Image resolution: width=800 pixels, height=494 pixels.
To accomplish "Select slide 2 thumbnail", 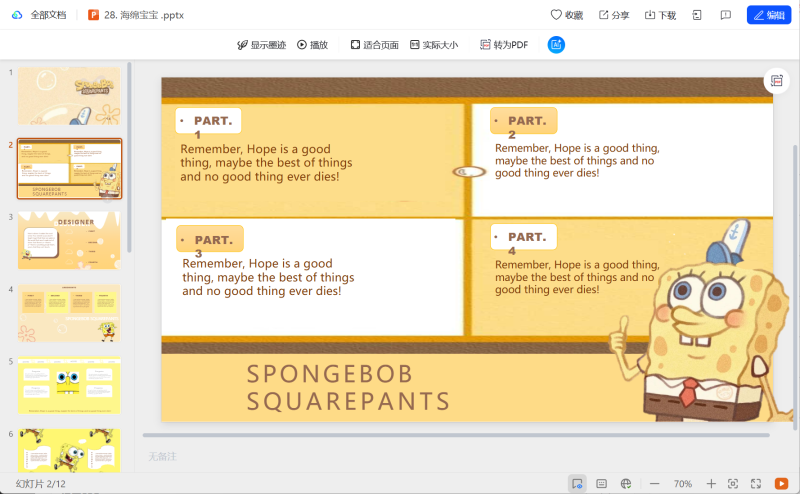I will 69,168.
